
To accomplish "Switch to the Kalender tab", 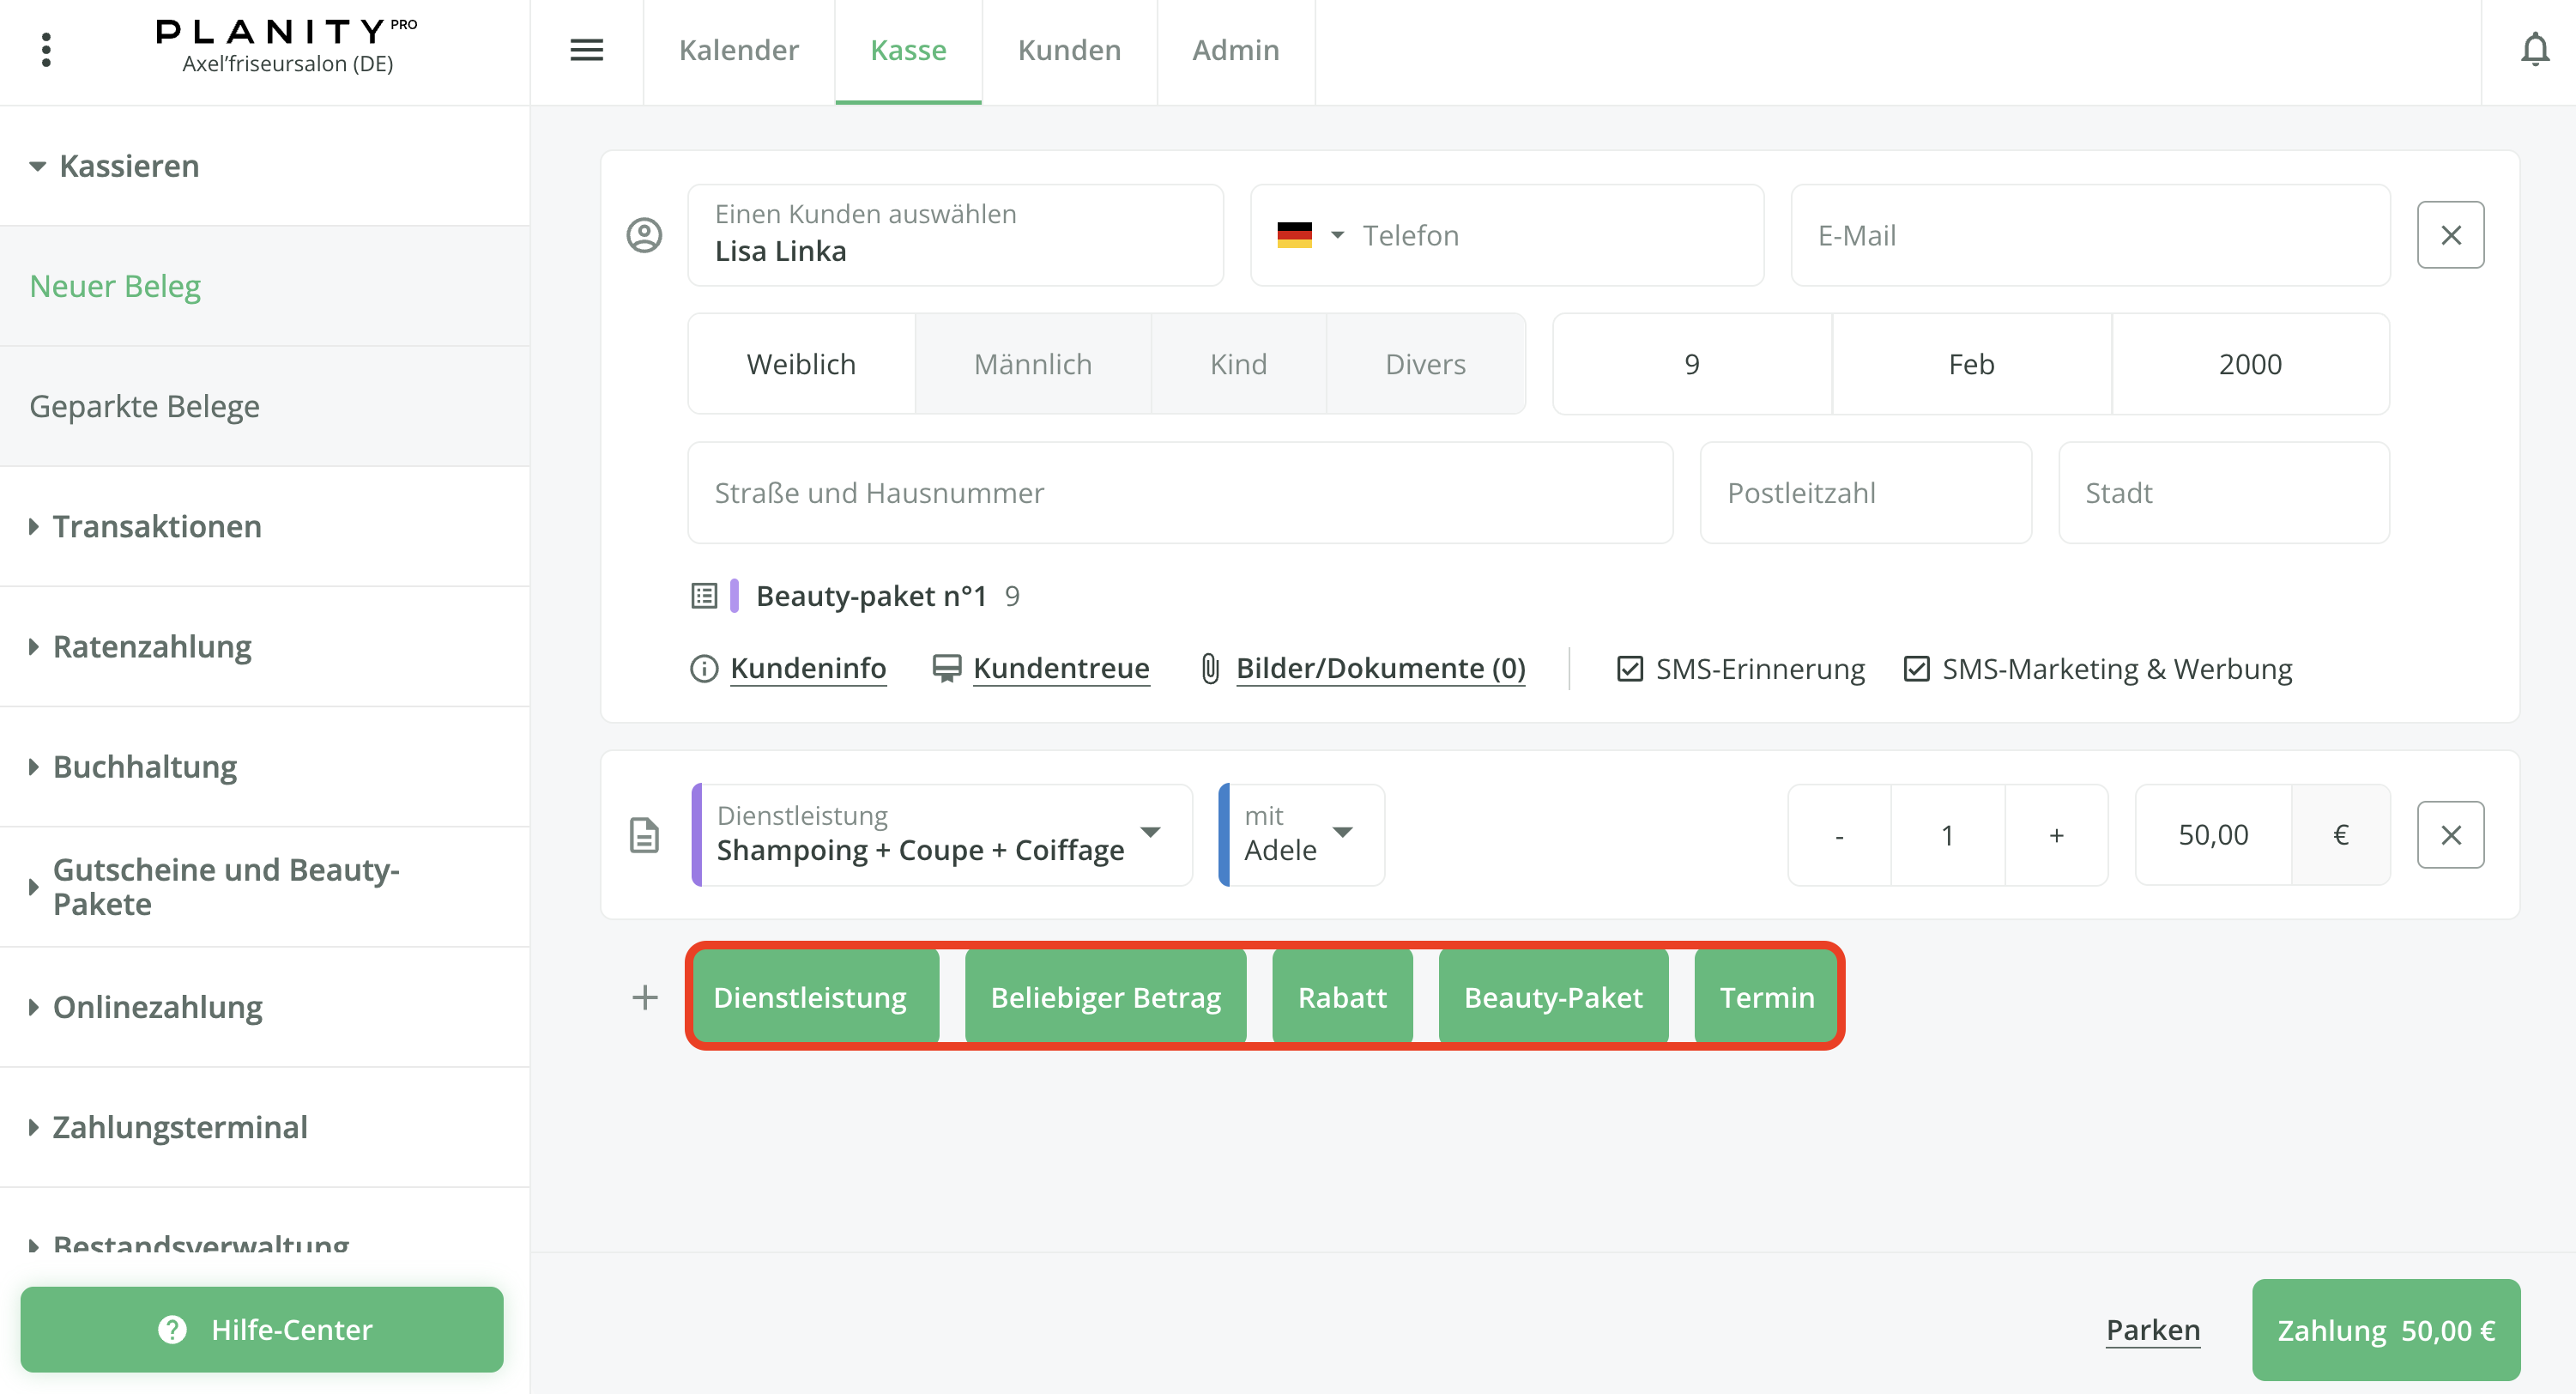I will 738,50.
